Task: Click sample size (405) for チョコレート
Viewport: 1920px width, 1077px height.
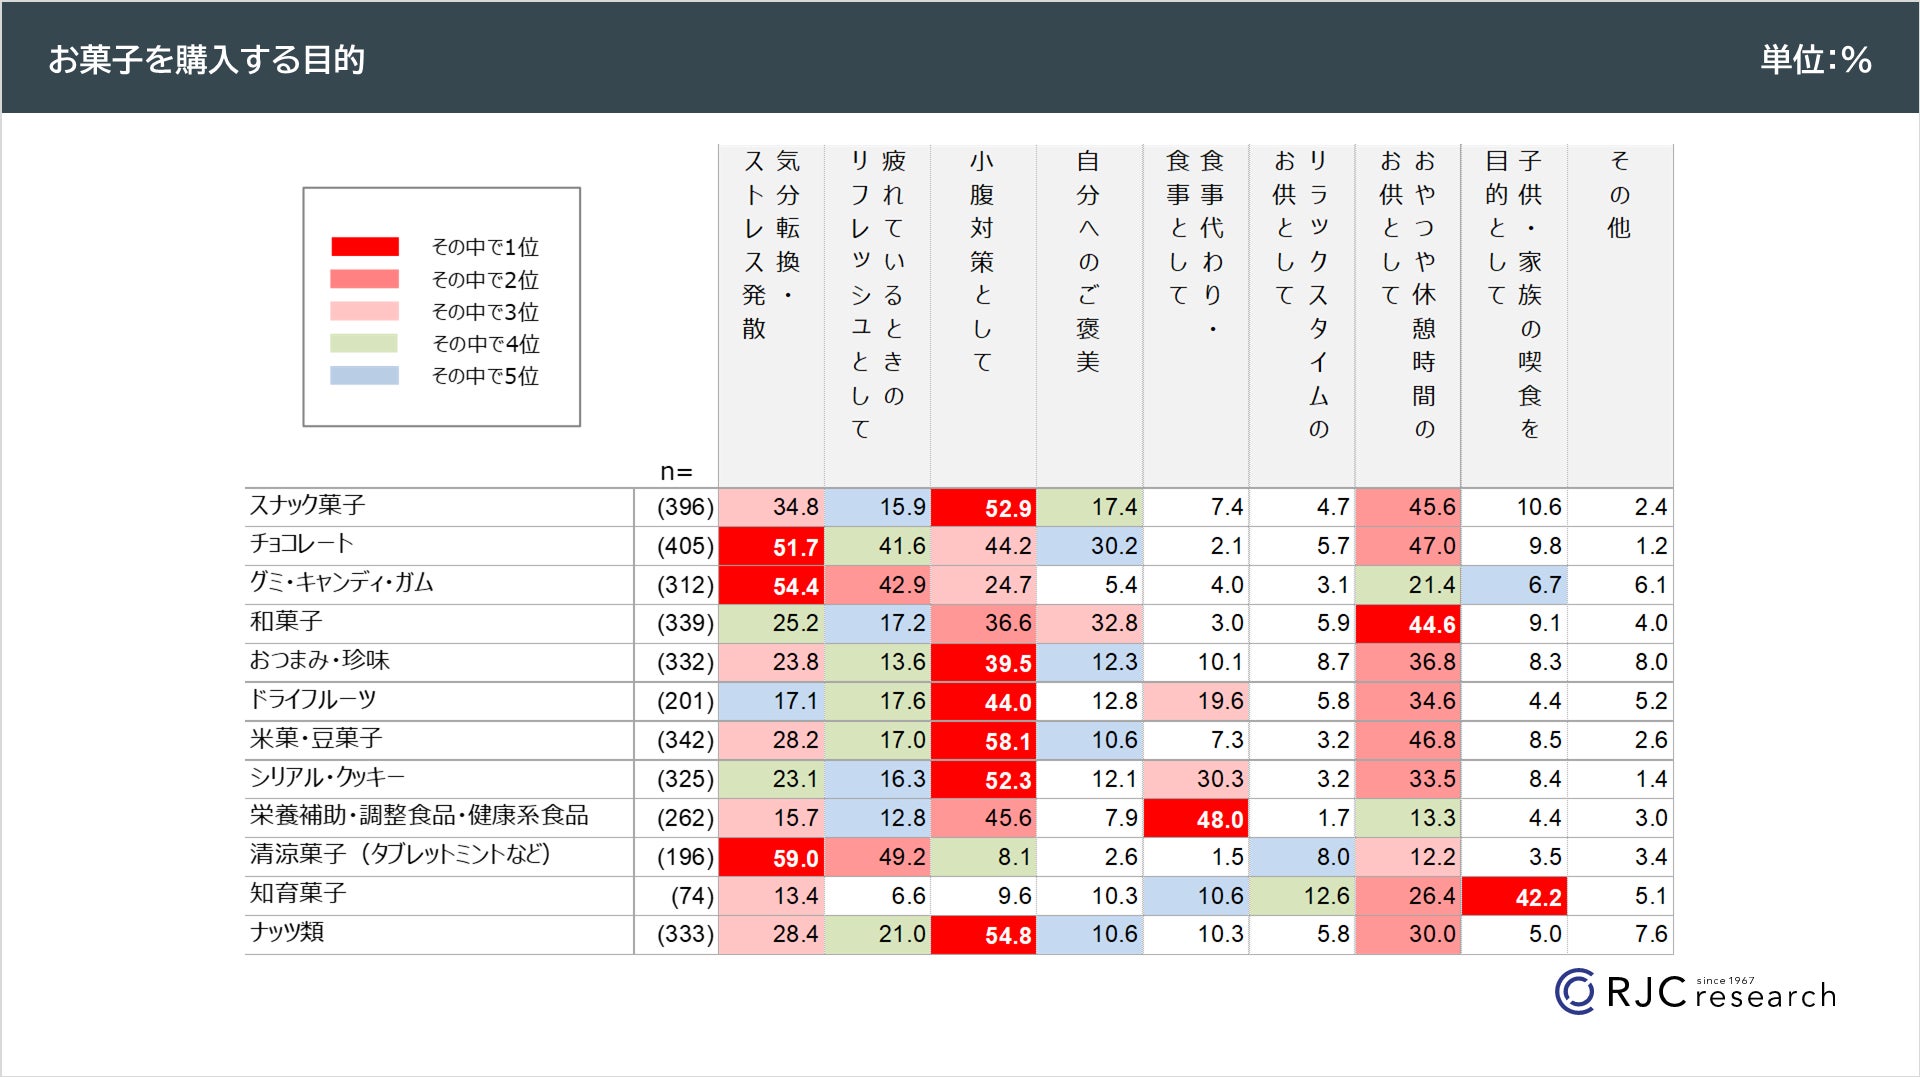Action: [x=685, y=546]
